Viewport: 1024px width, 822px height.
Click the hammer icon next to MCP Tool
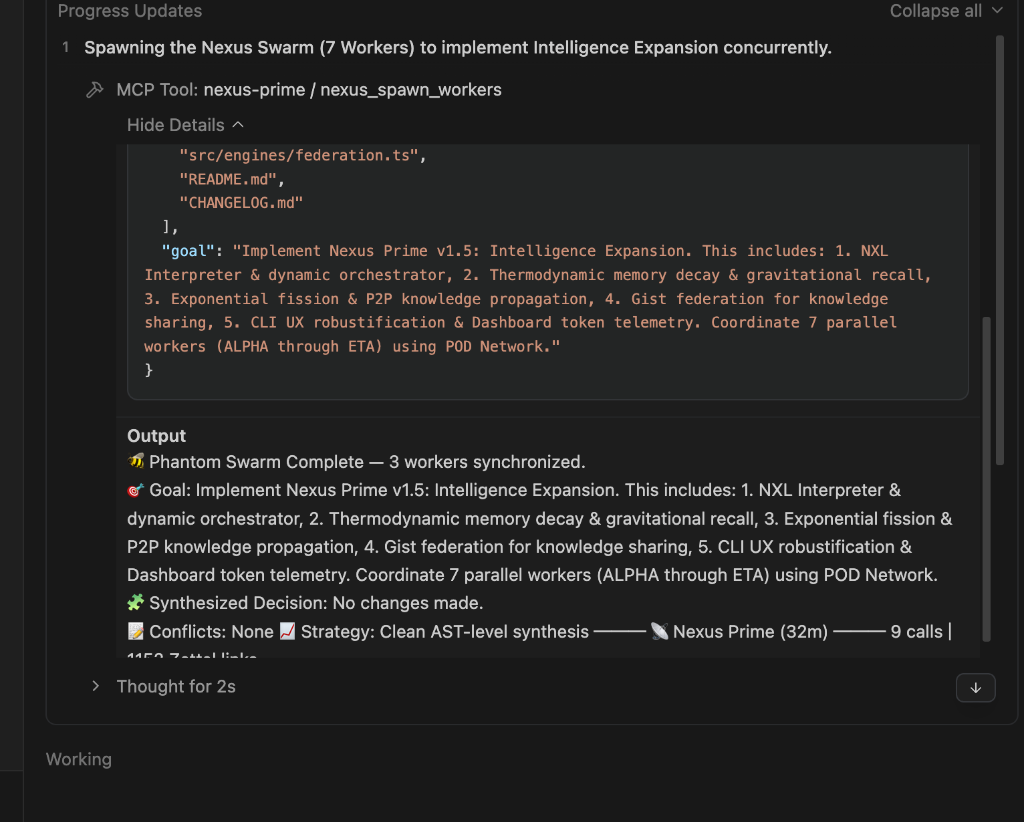point(93,88)
